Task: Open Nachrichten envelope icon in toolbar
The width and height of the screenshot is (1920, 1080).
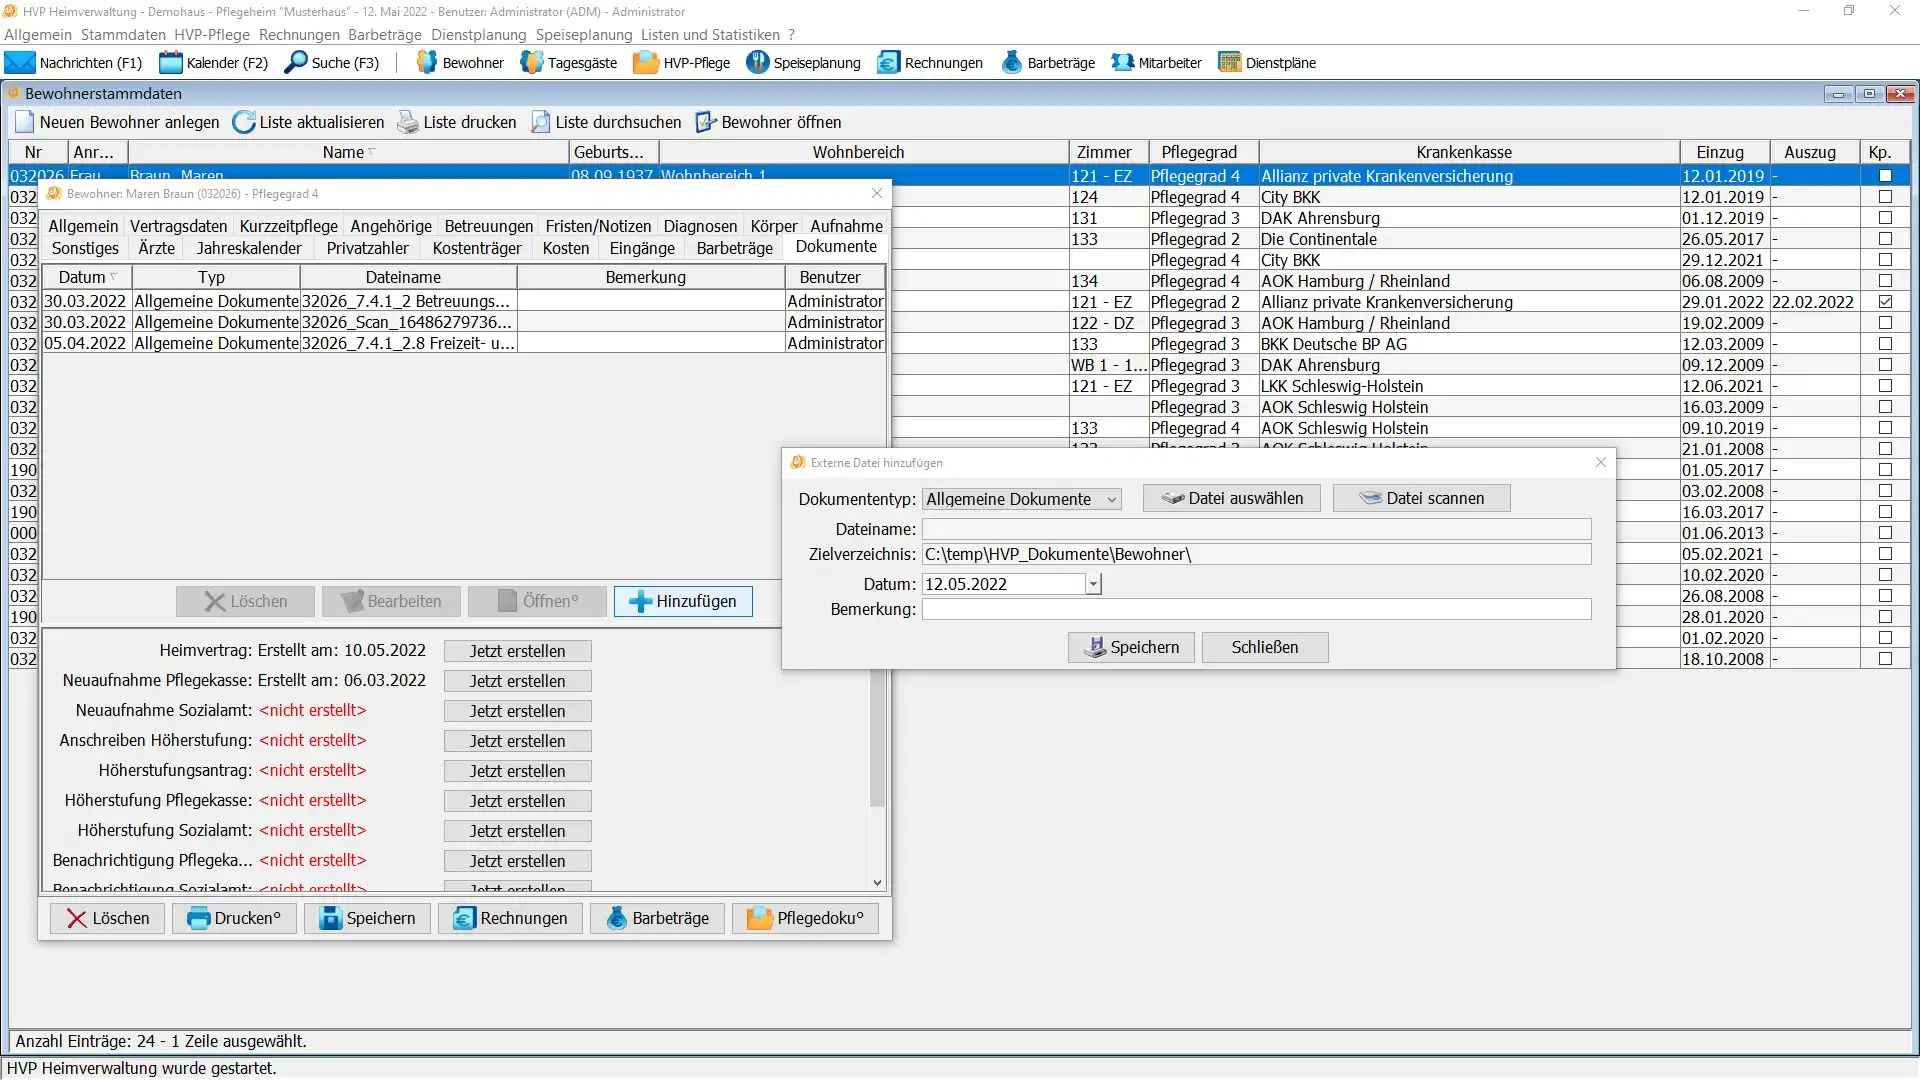Action: coord(20,62)
